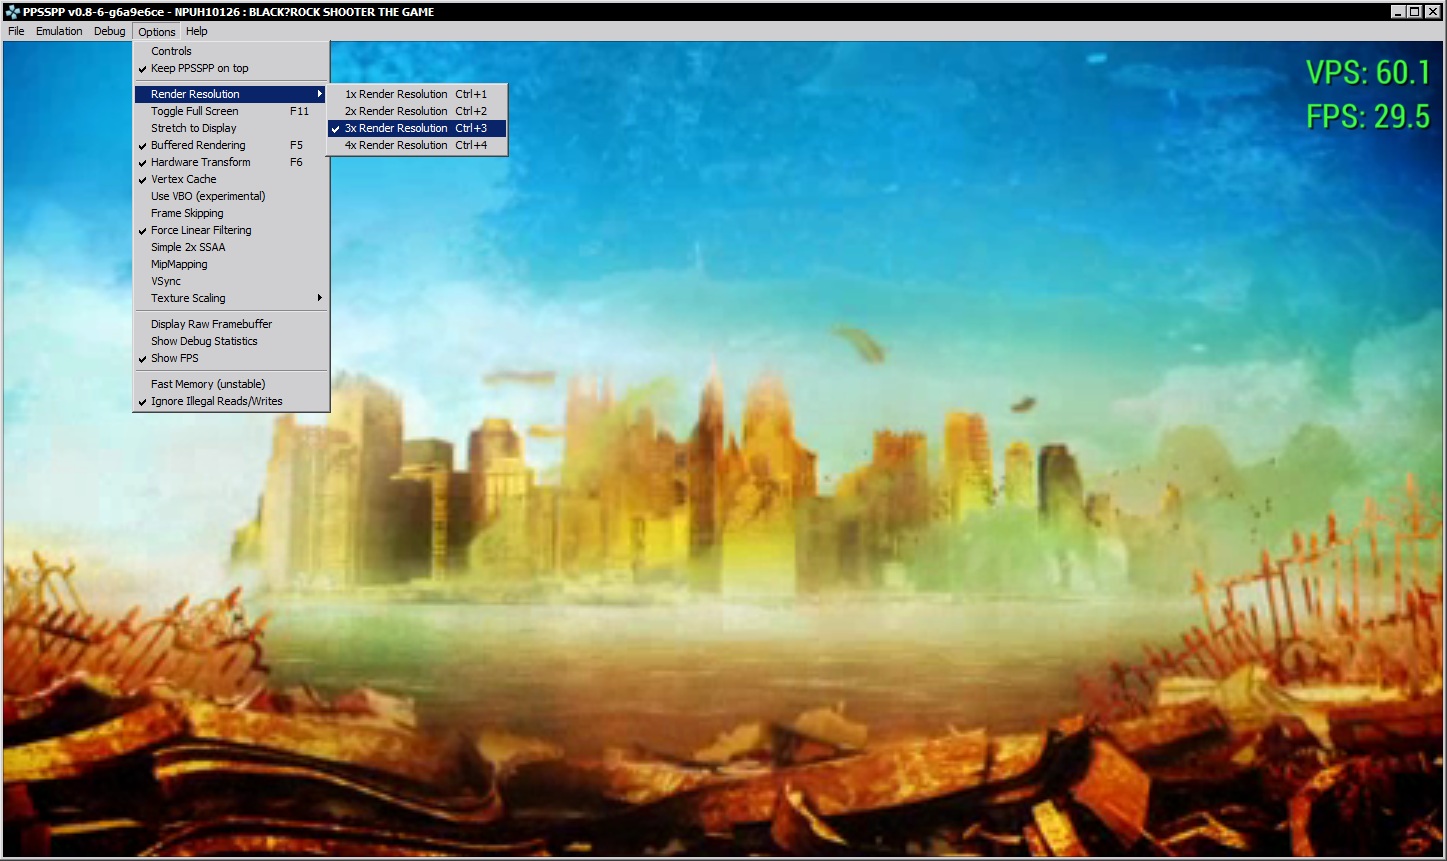Turn off Vertex Cache
This screenshot has height=861, width=1447.
pyautogui.click(x=183, y=179)
